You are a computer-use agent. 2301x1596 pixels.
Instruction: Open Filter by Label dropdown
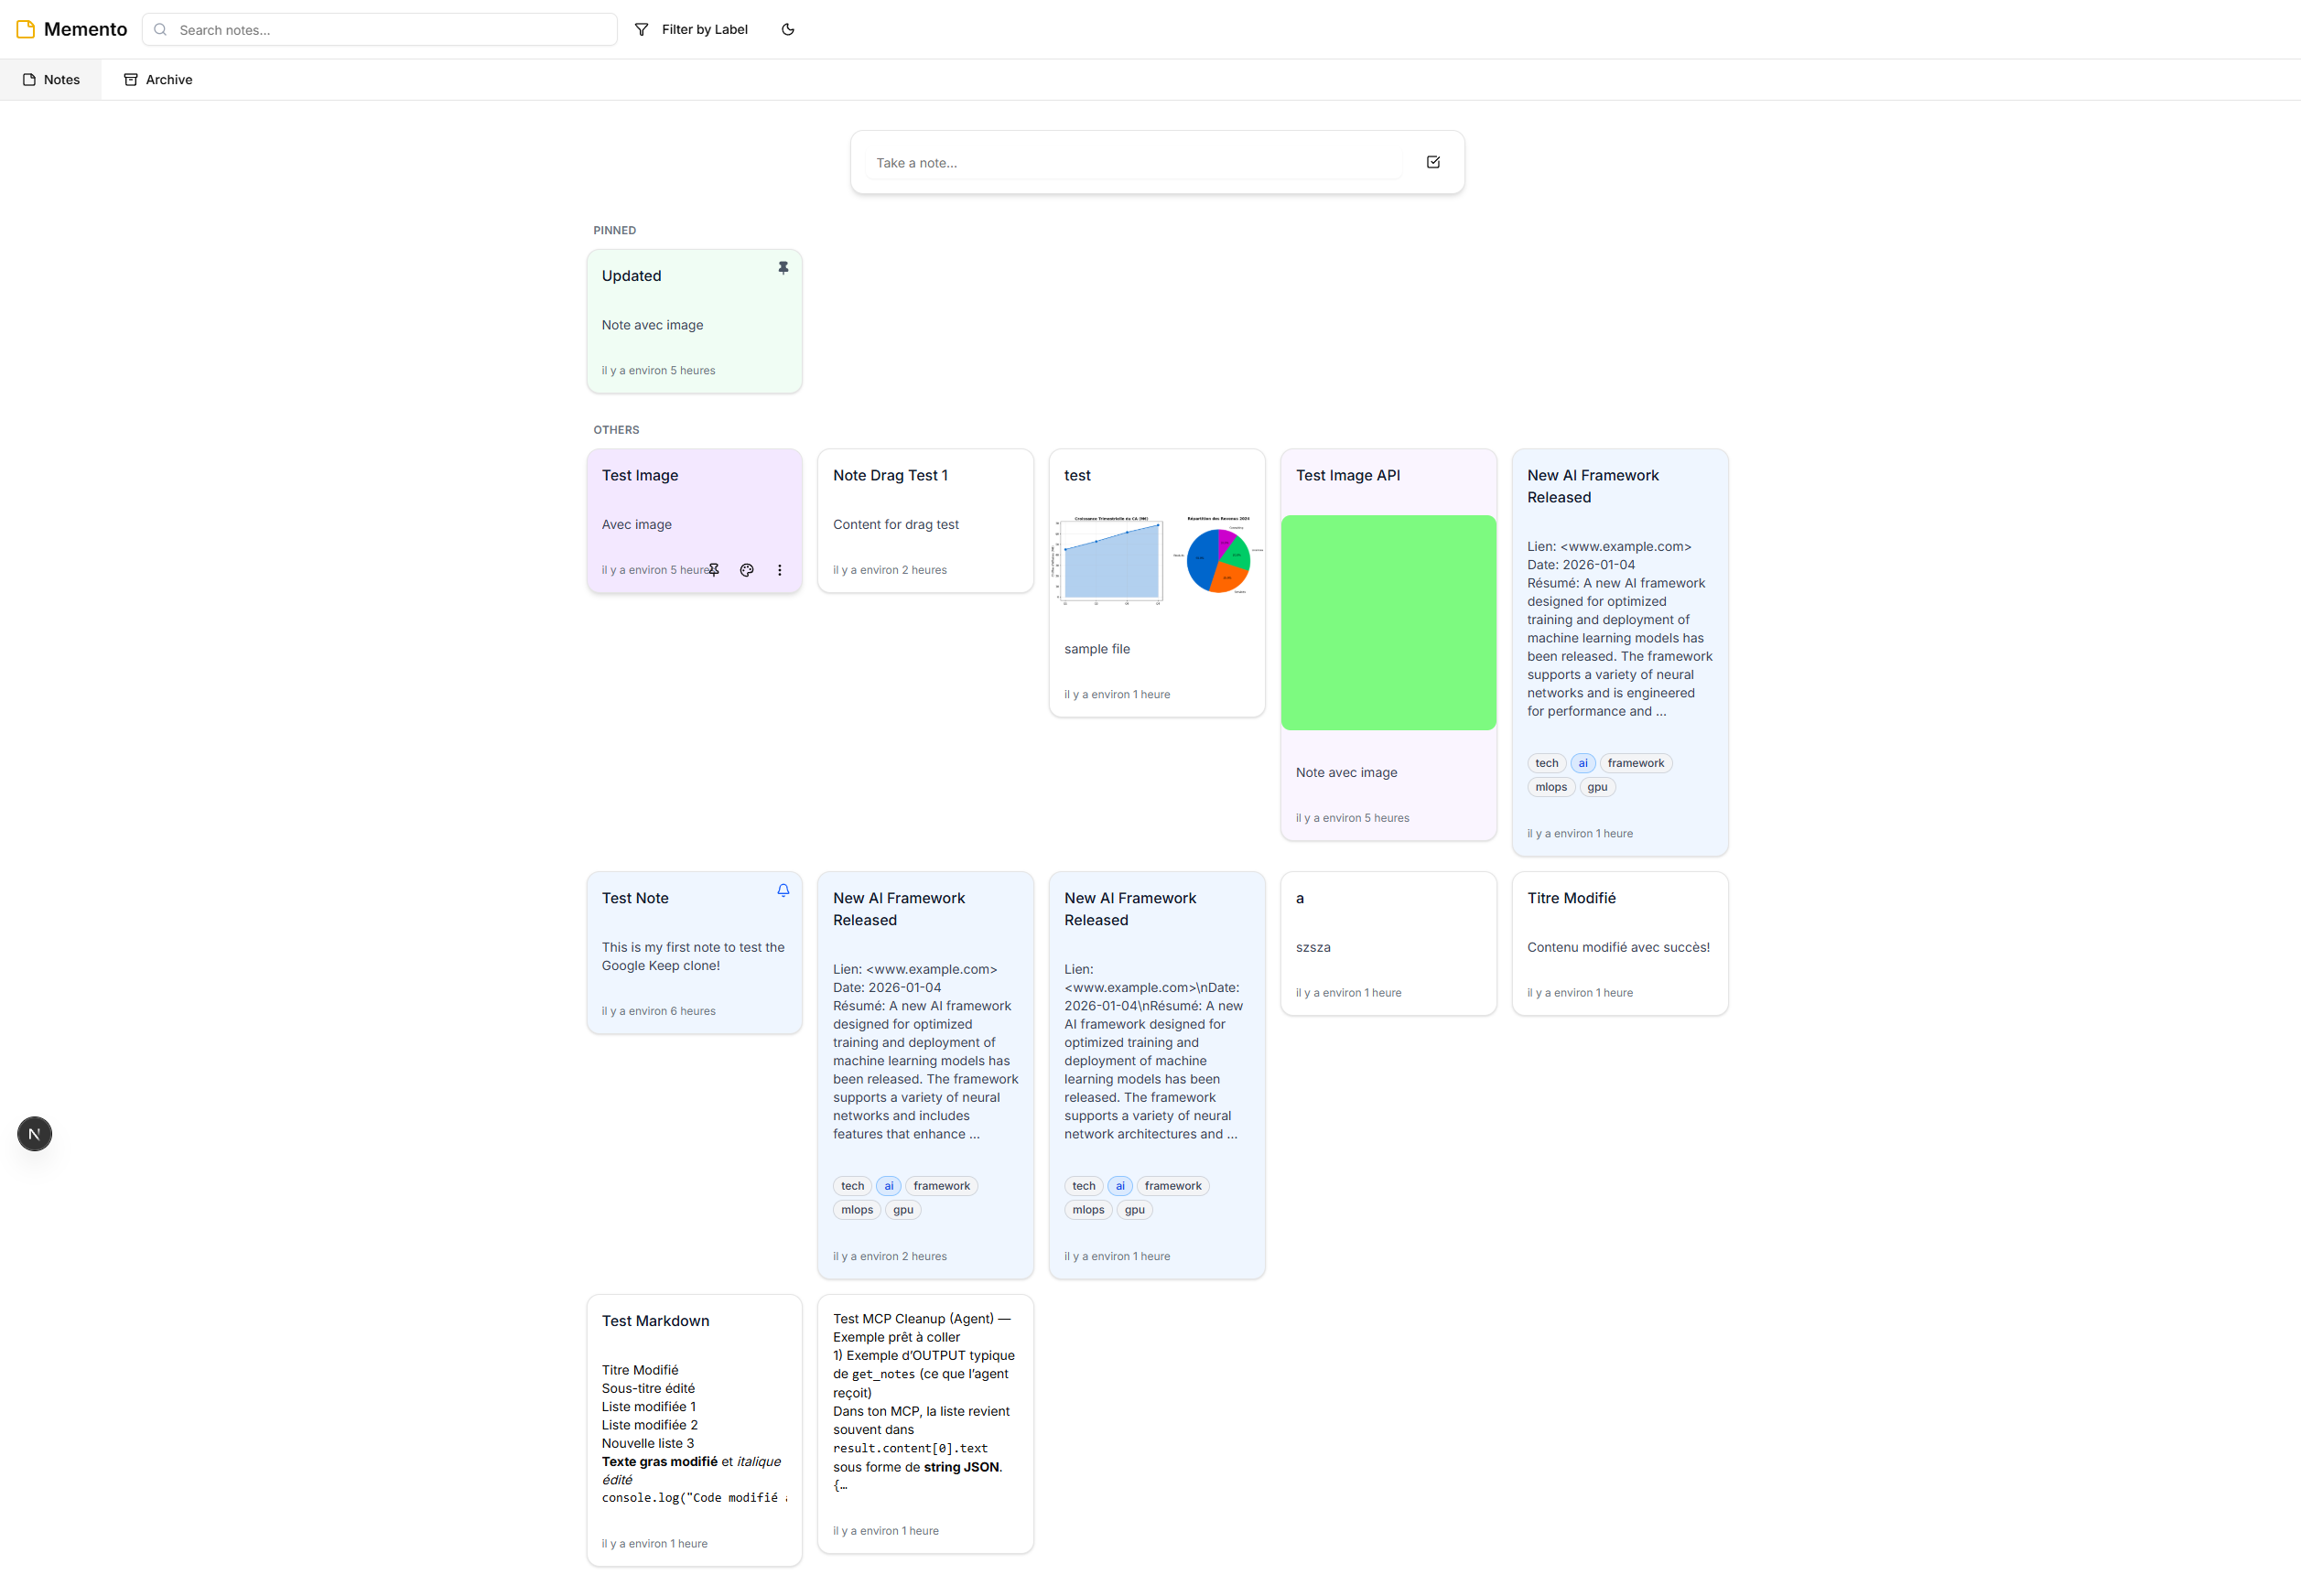[x=704, y=30]
